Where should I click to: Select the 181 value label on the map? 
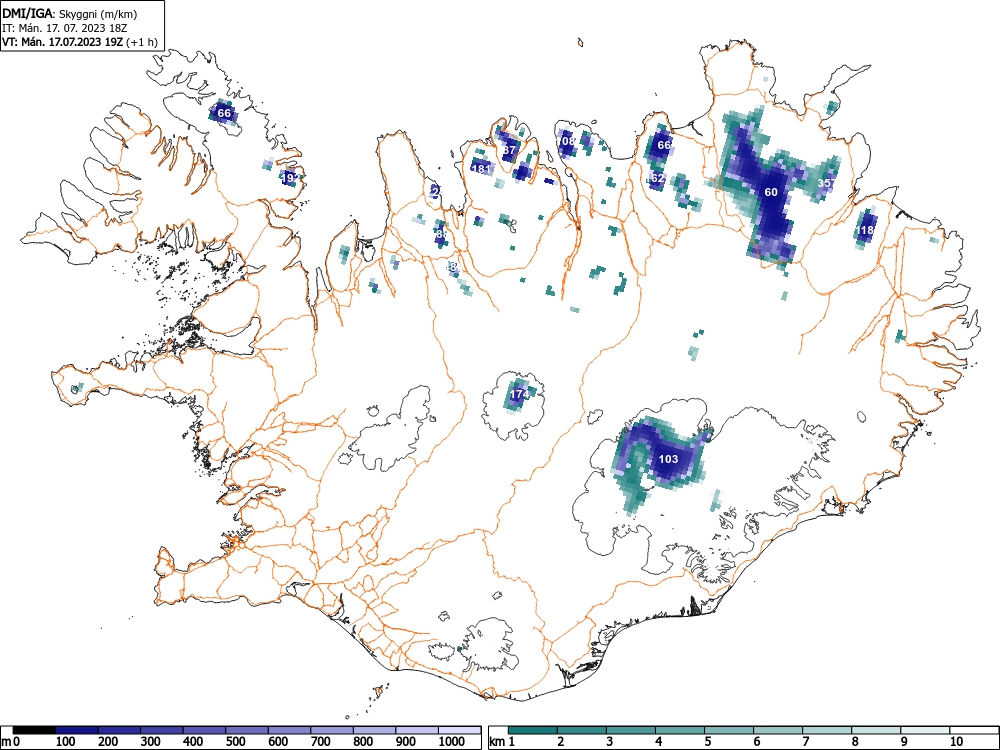[x=481, y=169]
